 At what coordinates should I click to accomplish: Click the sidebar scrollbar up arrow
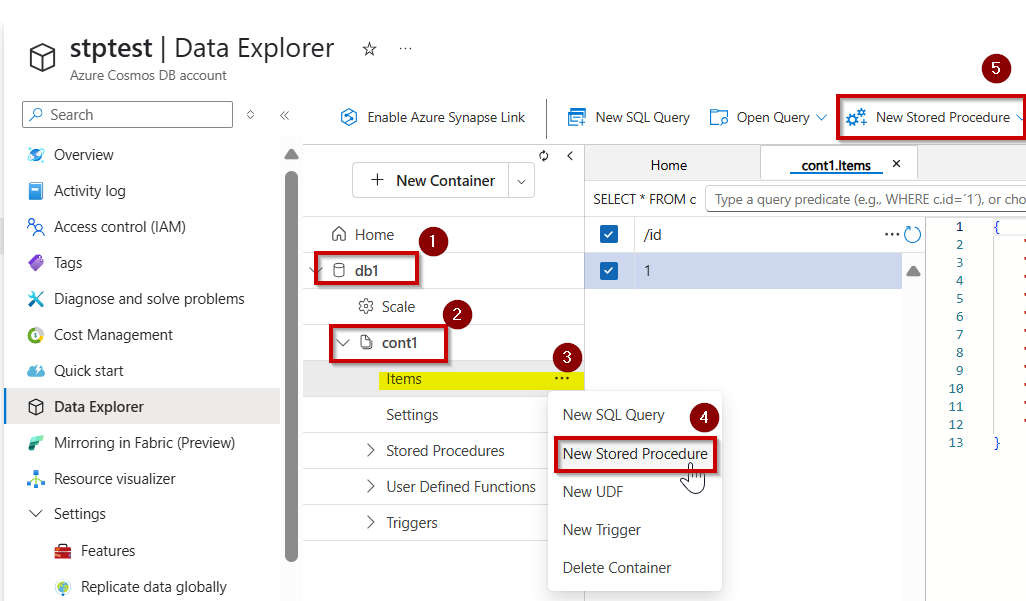coord(292,155)
